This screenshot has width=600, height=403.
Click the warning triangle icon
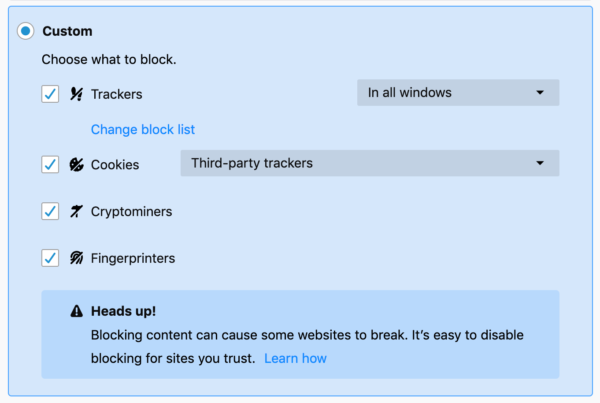click(77, 312)
